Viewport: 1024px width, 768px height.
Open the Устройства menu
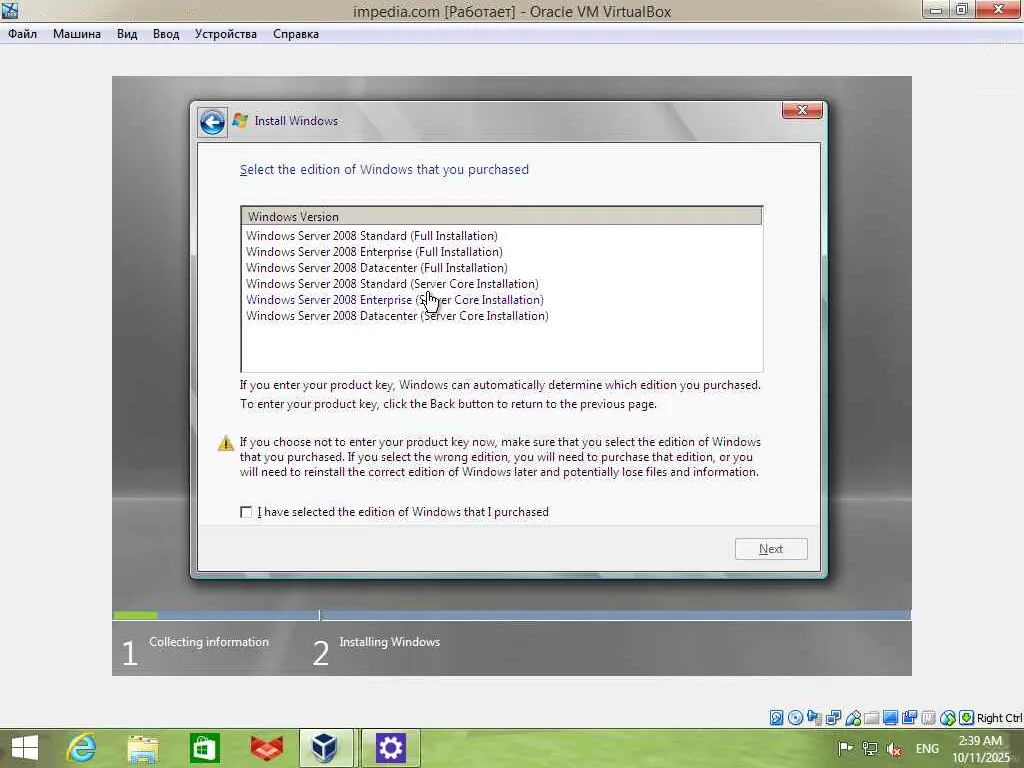point(225,34)
